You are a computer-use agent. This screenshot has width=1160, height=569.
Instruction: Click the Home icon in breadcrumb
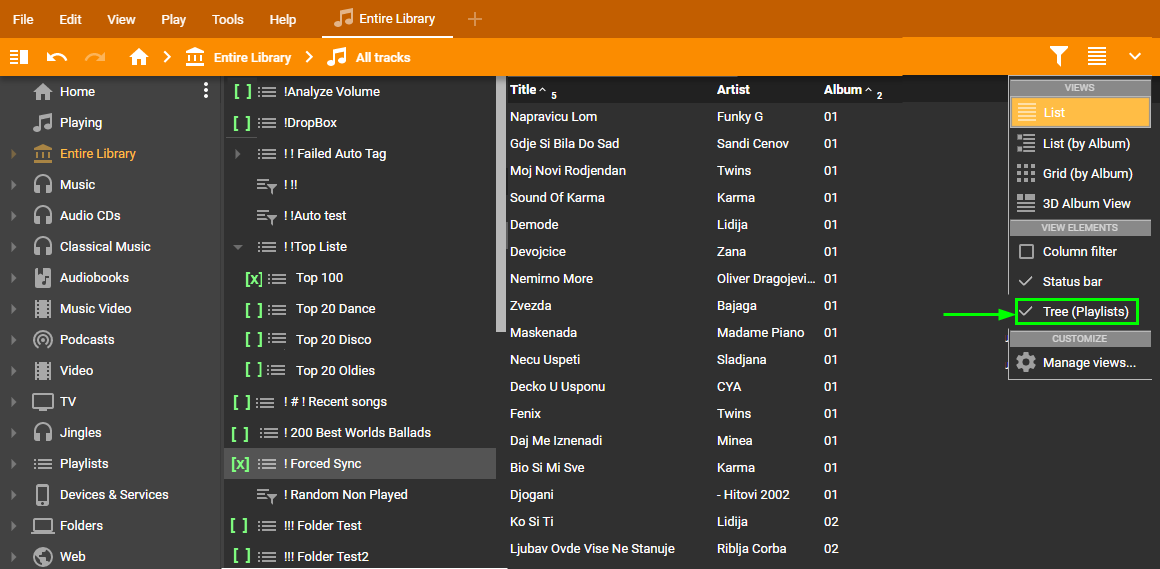(x=139, y=57)
